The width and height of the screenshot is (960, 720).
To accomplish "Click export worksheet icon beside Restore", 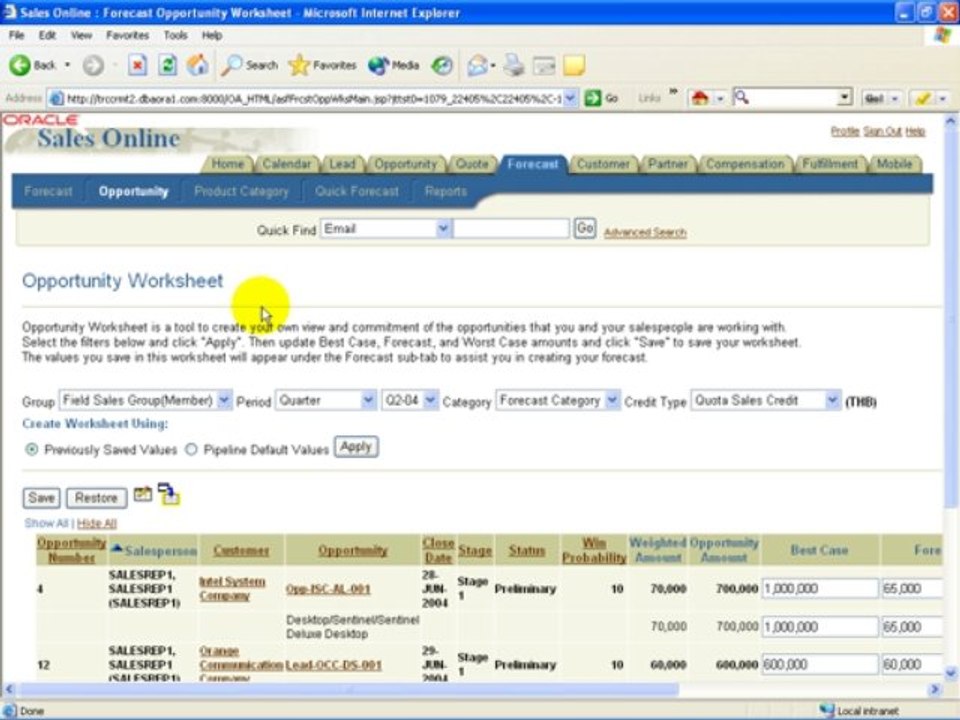I will [143, 494].
